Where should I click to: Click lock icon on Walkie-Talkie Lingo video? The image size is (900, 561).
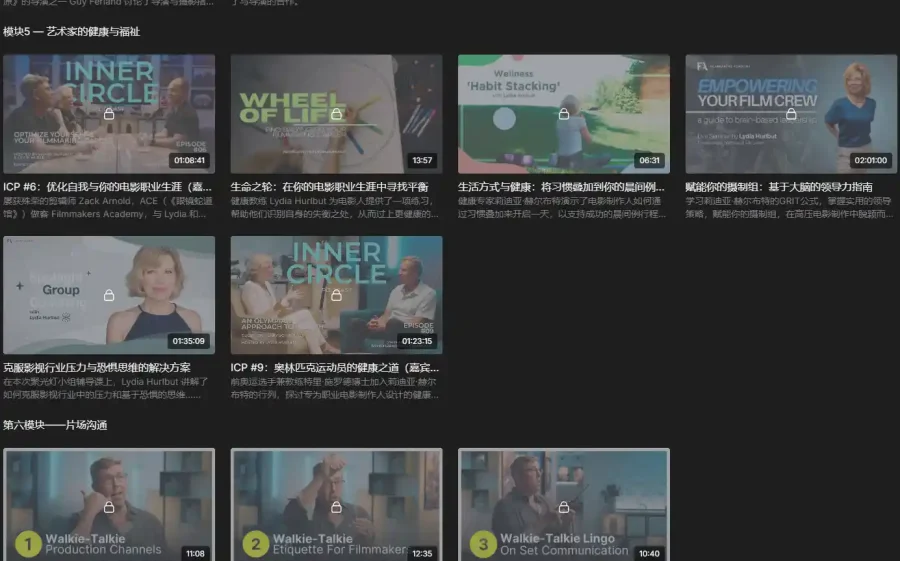coord(564,508)
